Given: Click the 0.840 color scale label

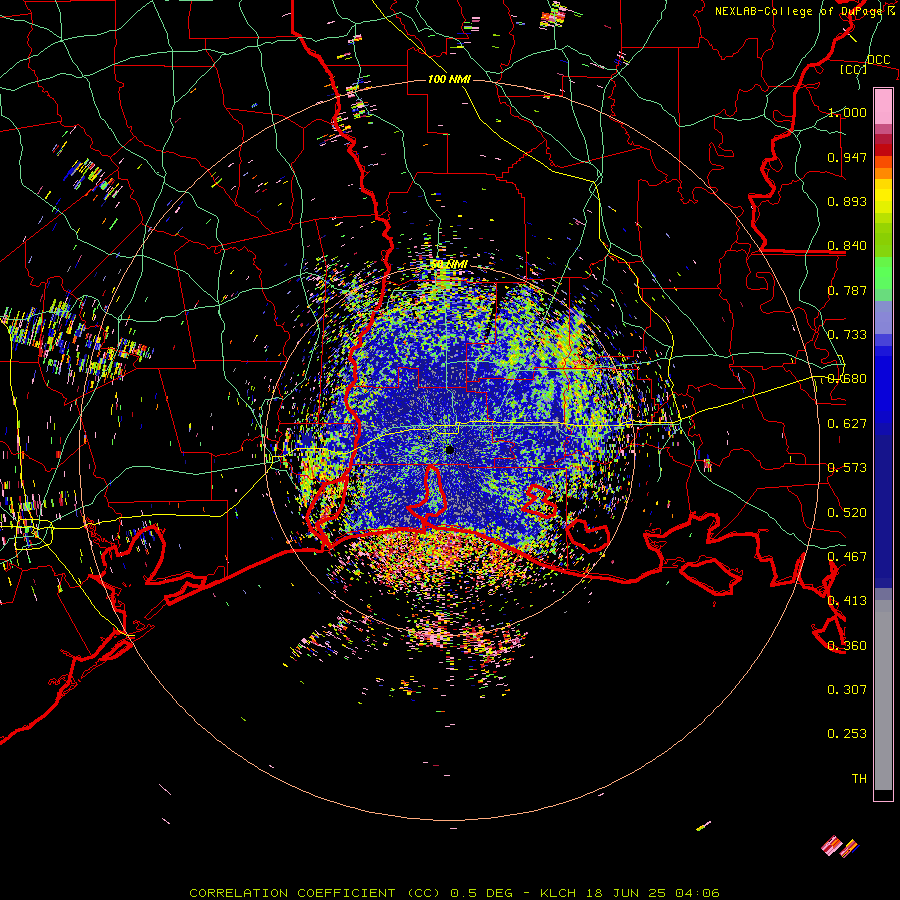Looking at the screenshot, I should coord(847,246).
